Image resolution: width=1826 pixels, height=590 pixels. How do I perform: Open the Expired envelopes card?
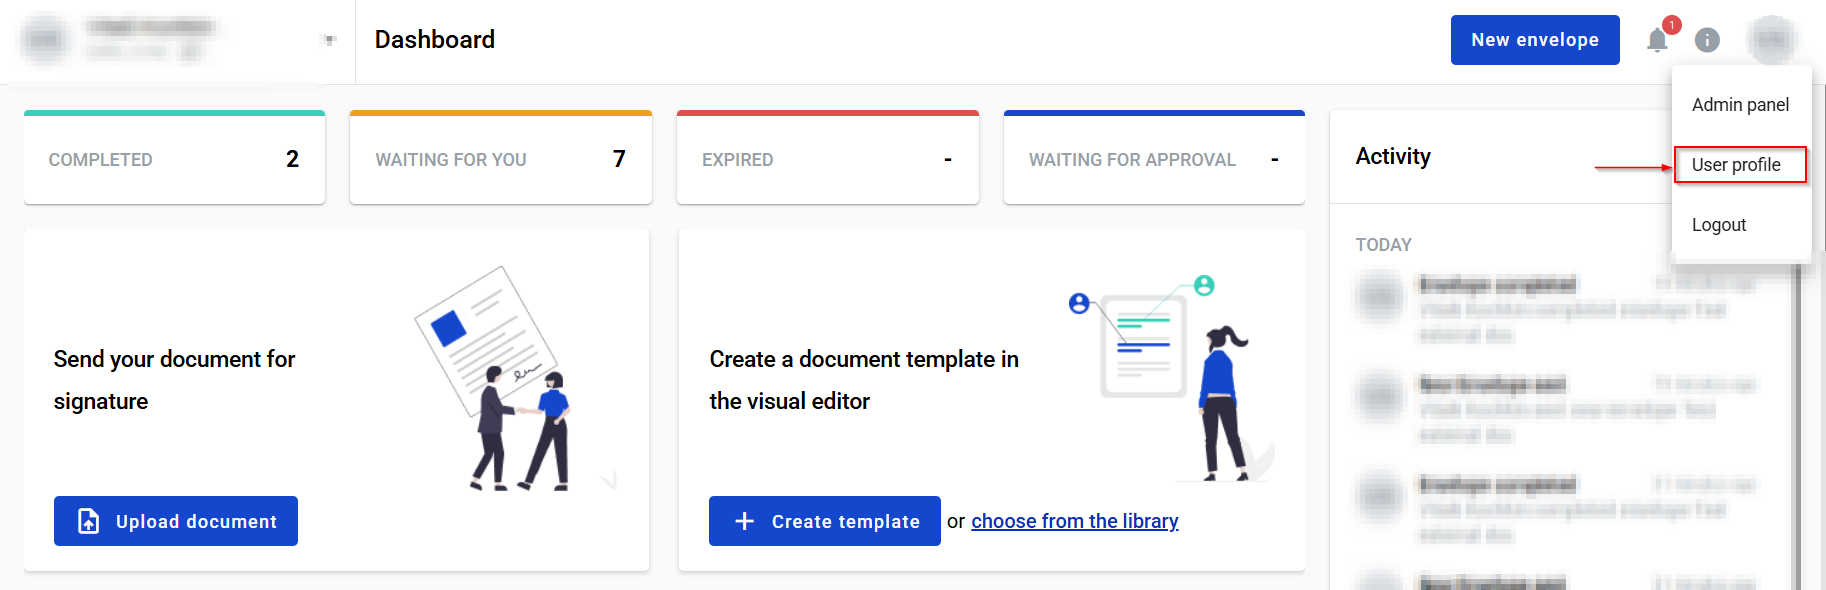(x=827, y=159)
